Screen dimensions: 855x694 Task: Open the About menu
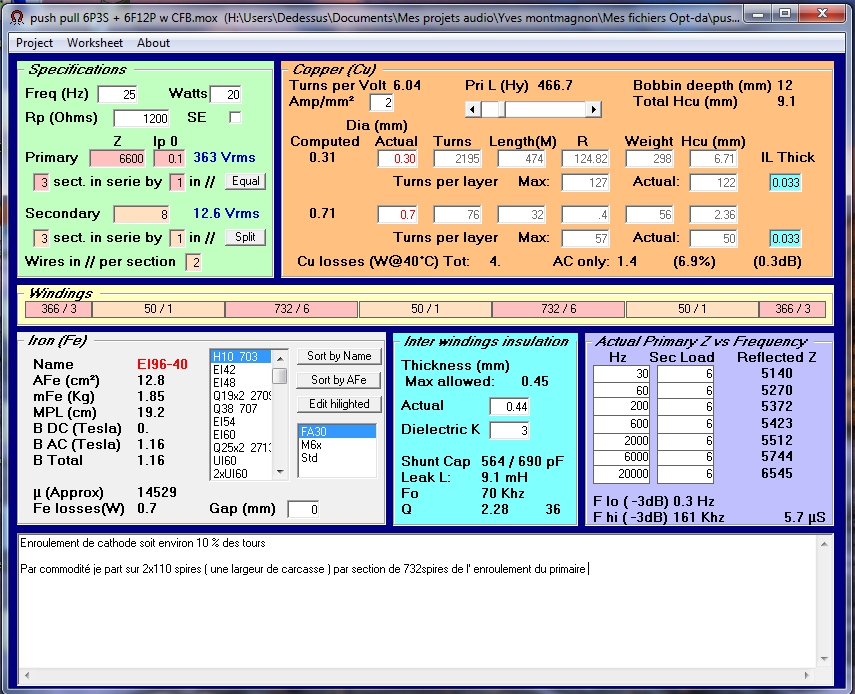[153, 43]
